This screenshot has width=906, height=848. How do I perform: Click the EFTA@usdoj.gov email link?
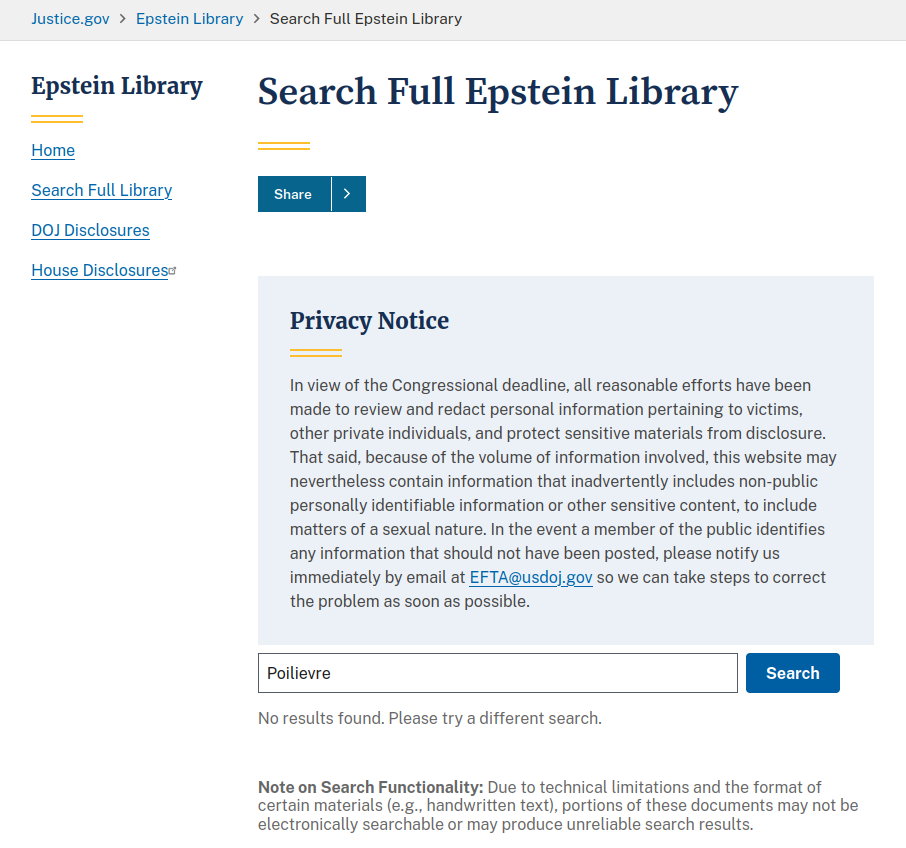click(x=531, y=578)
